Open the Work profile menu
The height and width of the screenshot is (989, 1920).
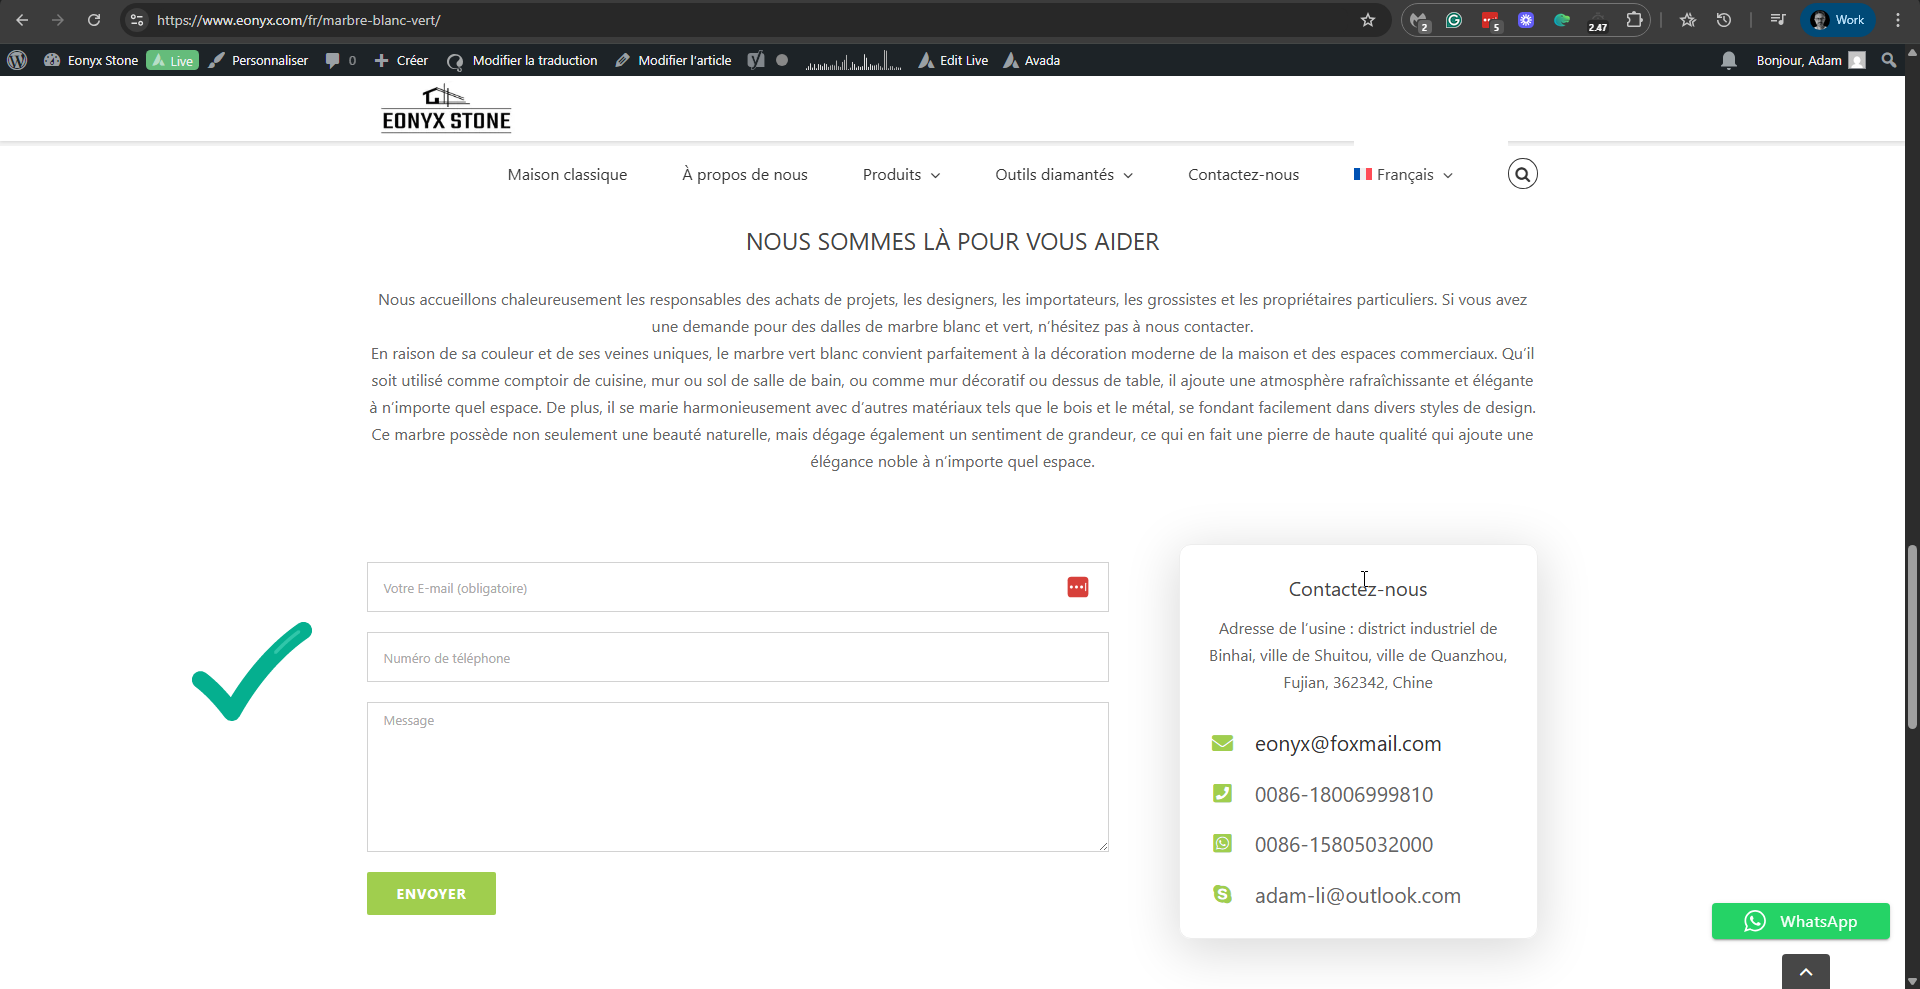(x=1838, y=20)
